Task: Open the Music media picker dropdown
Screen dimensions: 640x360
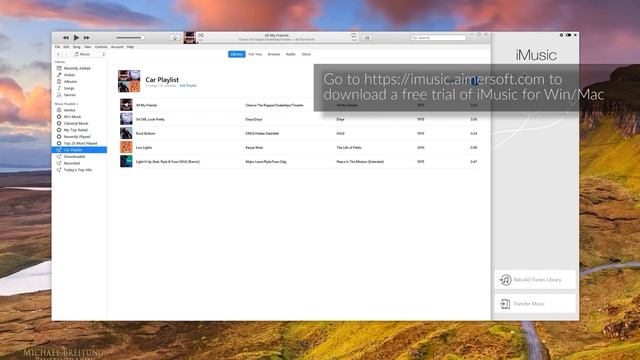Action: click(89, 54)
